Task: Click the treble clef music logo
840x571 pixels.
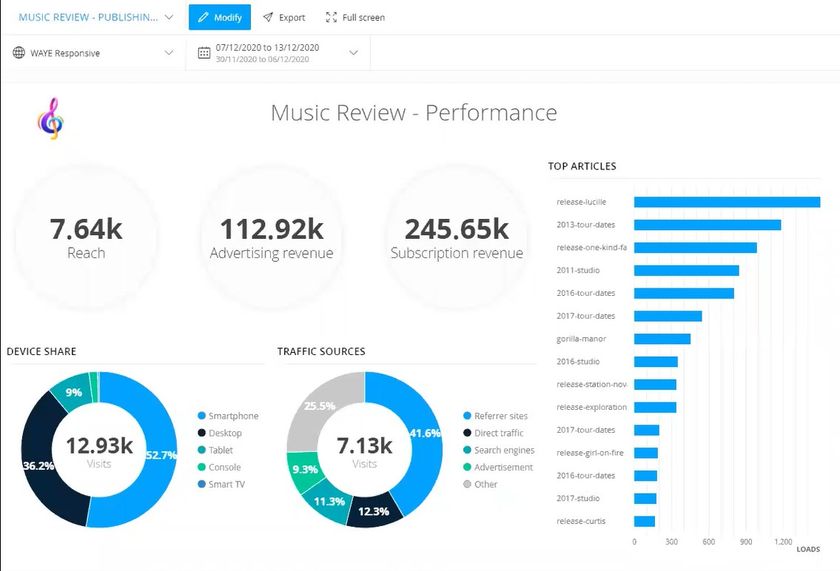Action: [x=51, y=118]
